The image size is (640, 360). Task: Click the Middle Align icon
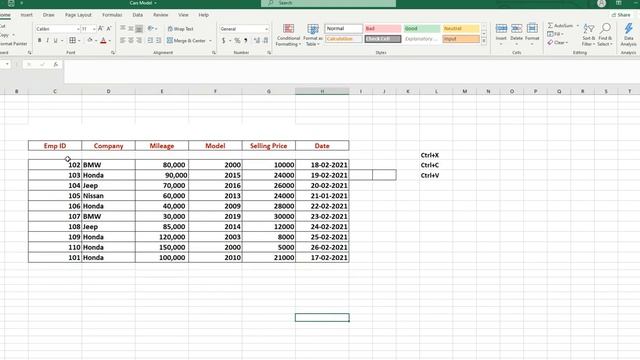point(131,29)
